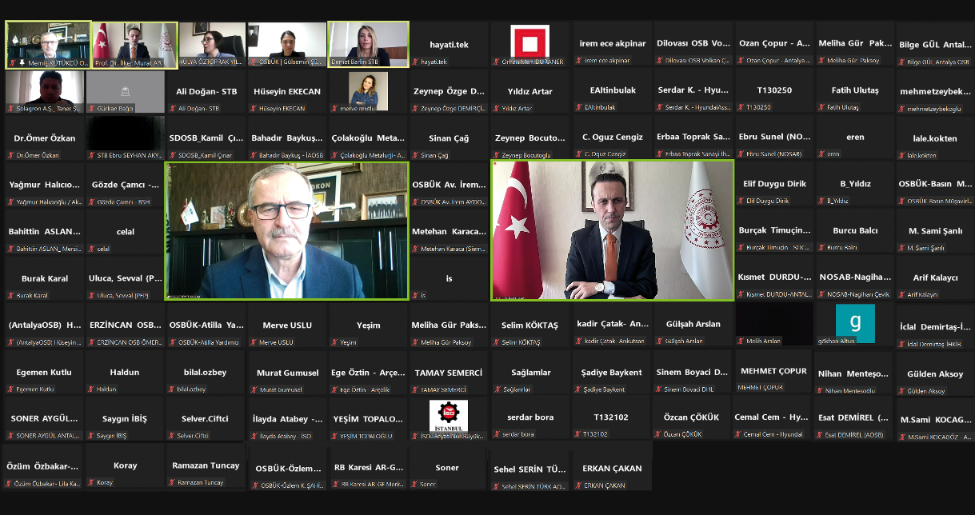Select Gürkan Bağcı gray video tile
Screen dimensions: 975x515
125,91
